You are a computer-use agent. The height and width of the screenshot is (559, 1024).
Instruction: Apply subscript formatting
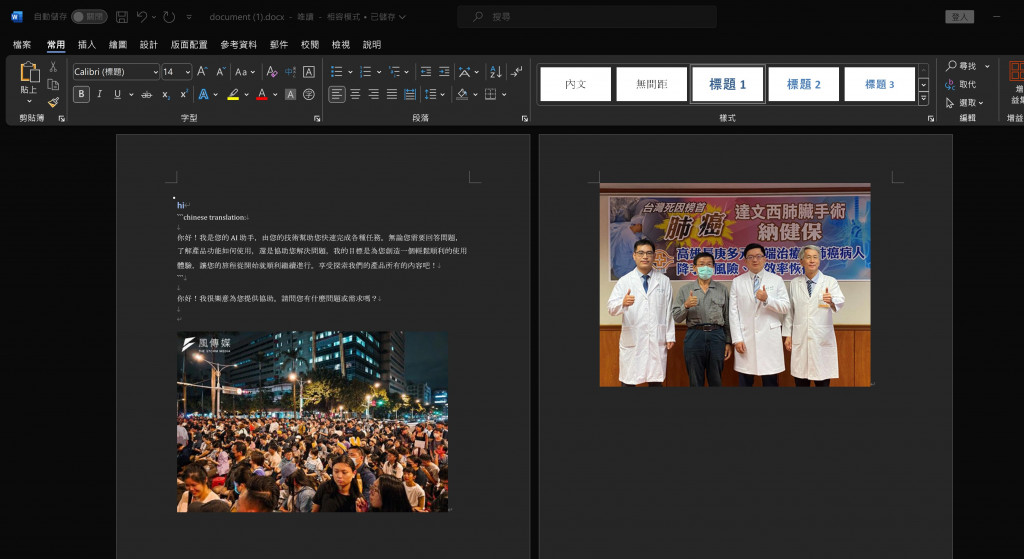coord(166,95)
